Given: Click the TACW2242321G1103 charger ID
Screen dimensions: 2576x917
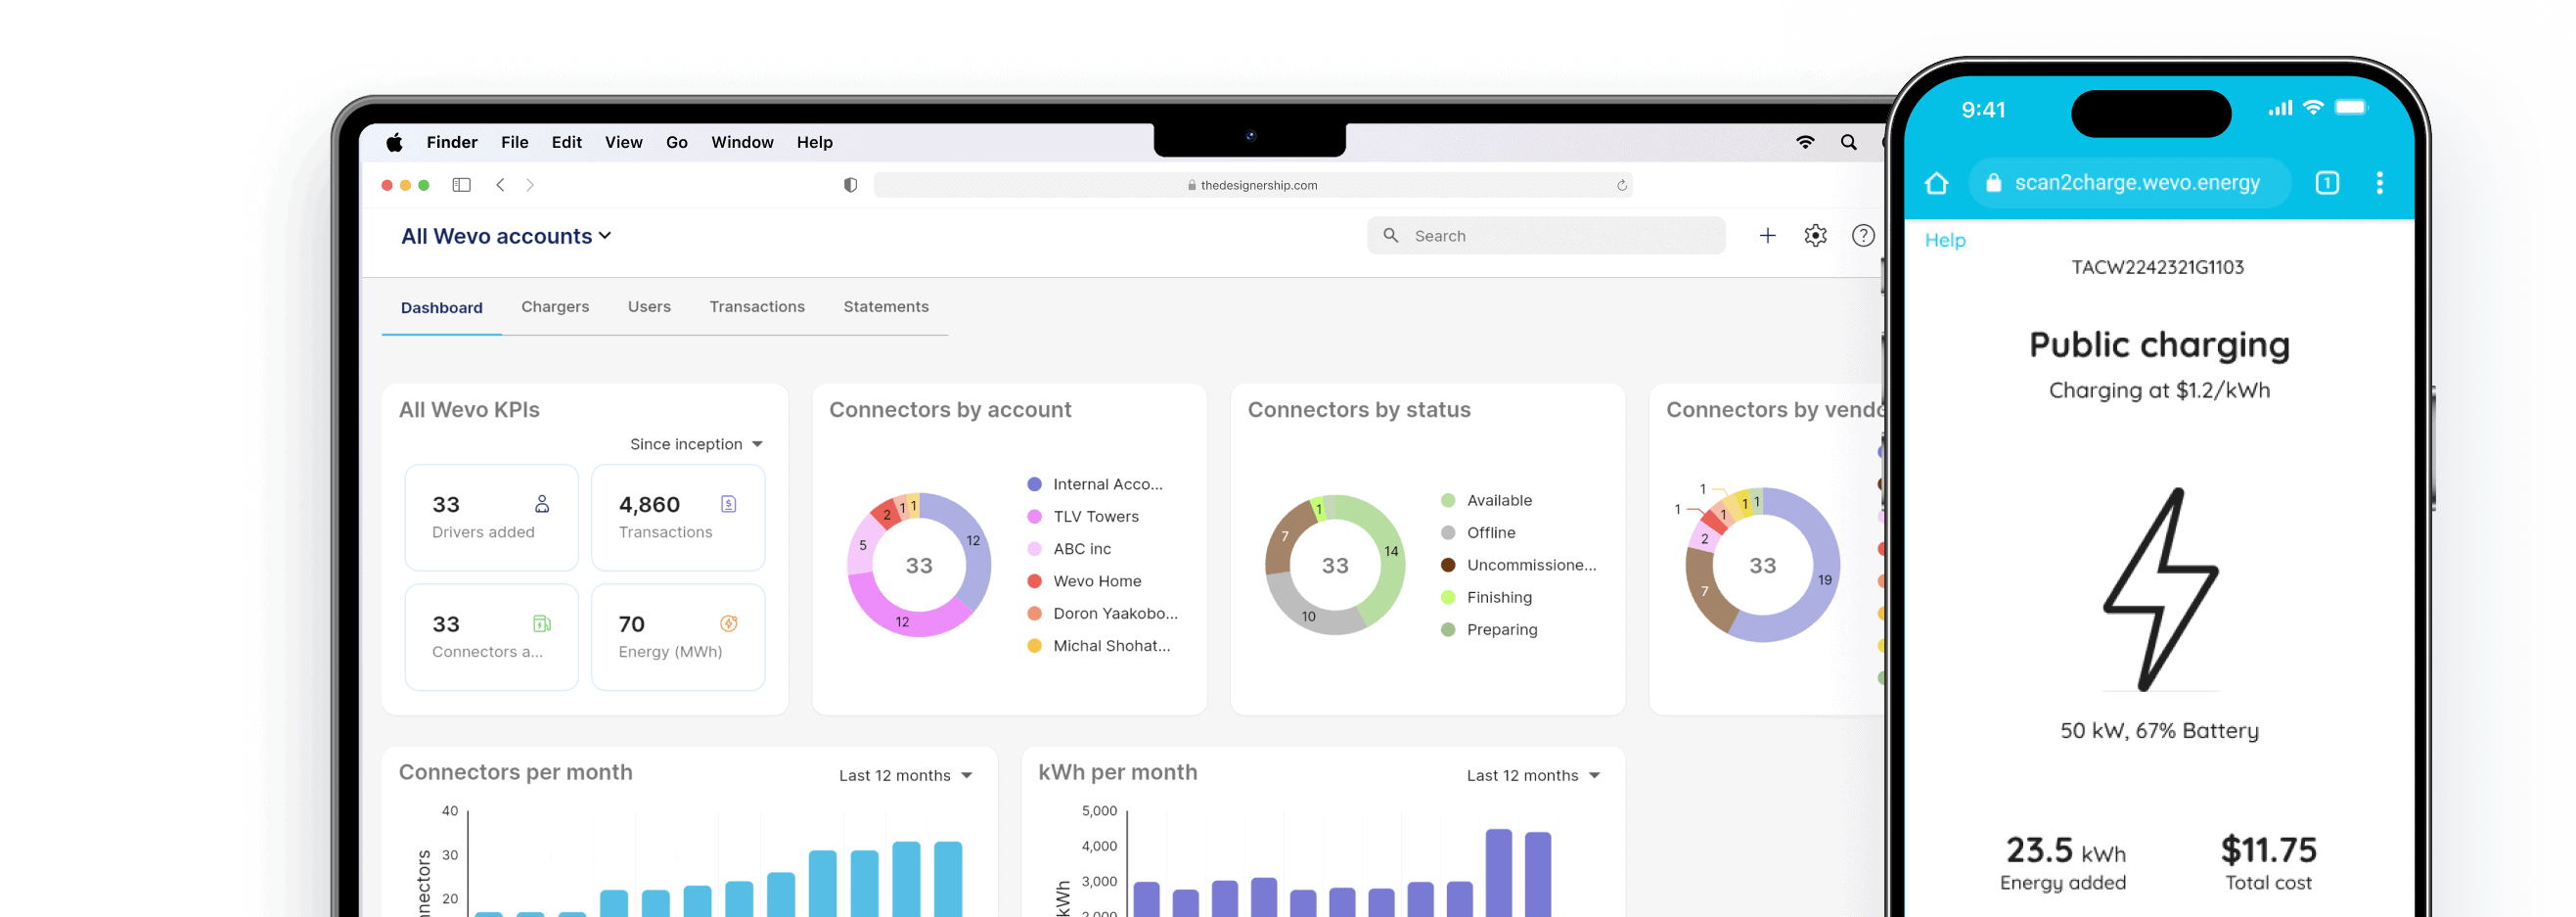Looking at the screenshot, I should (x=2157, y=268).
